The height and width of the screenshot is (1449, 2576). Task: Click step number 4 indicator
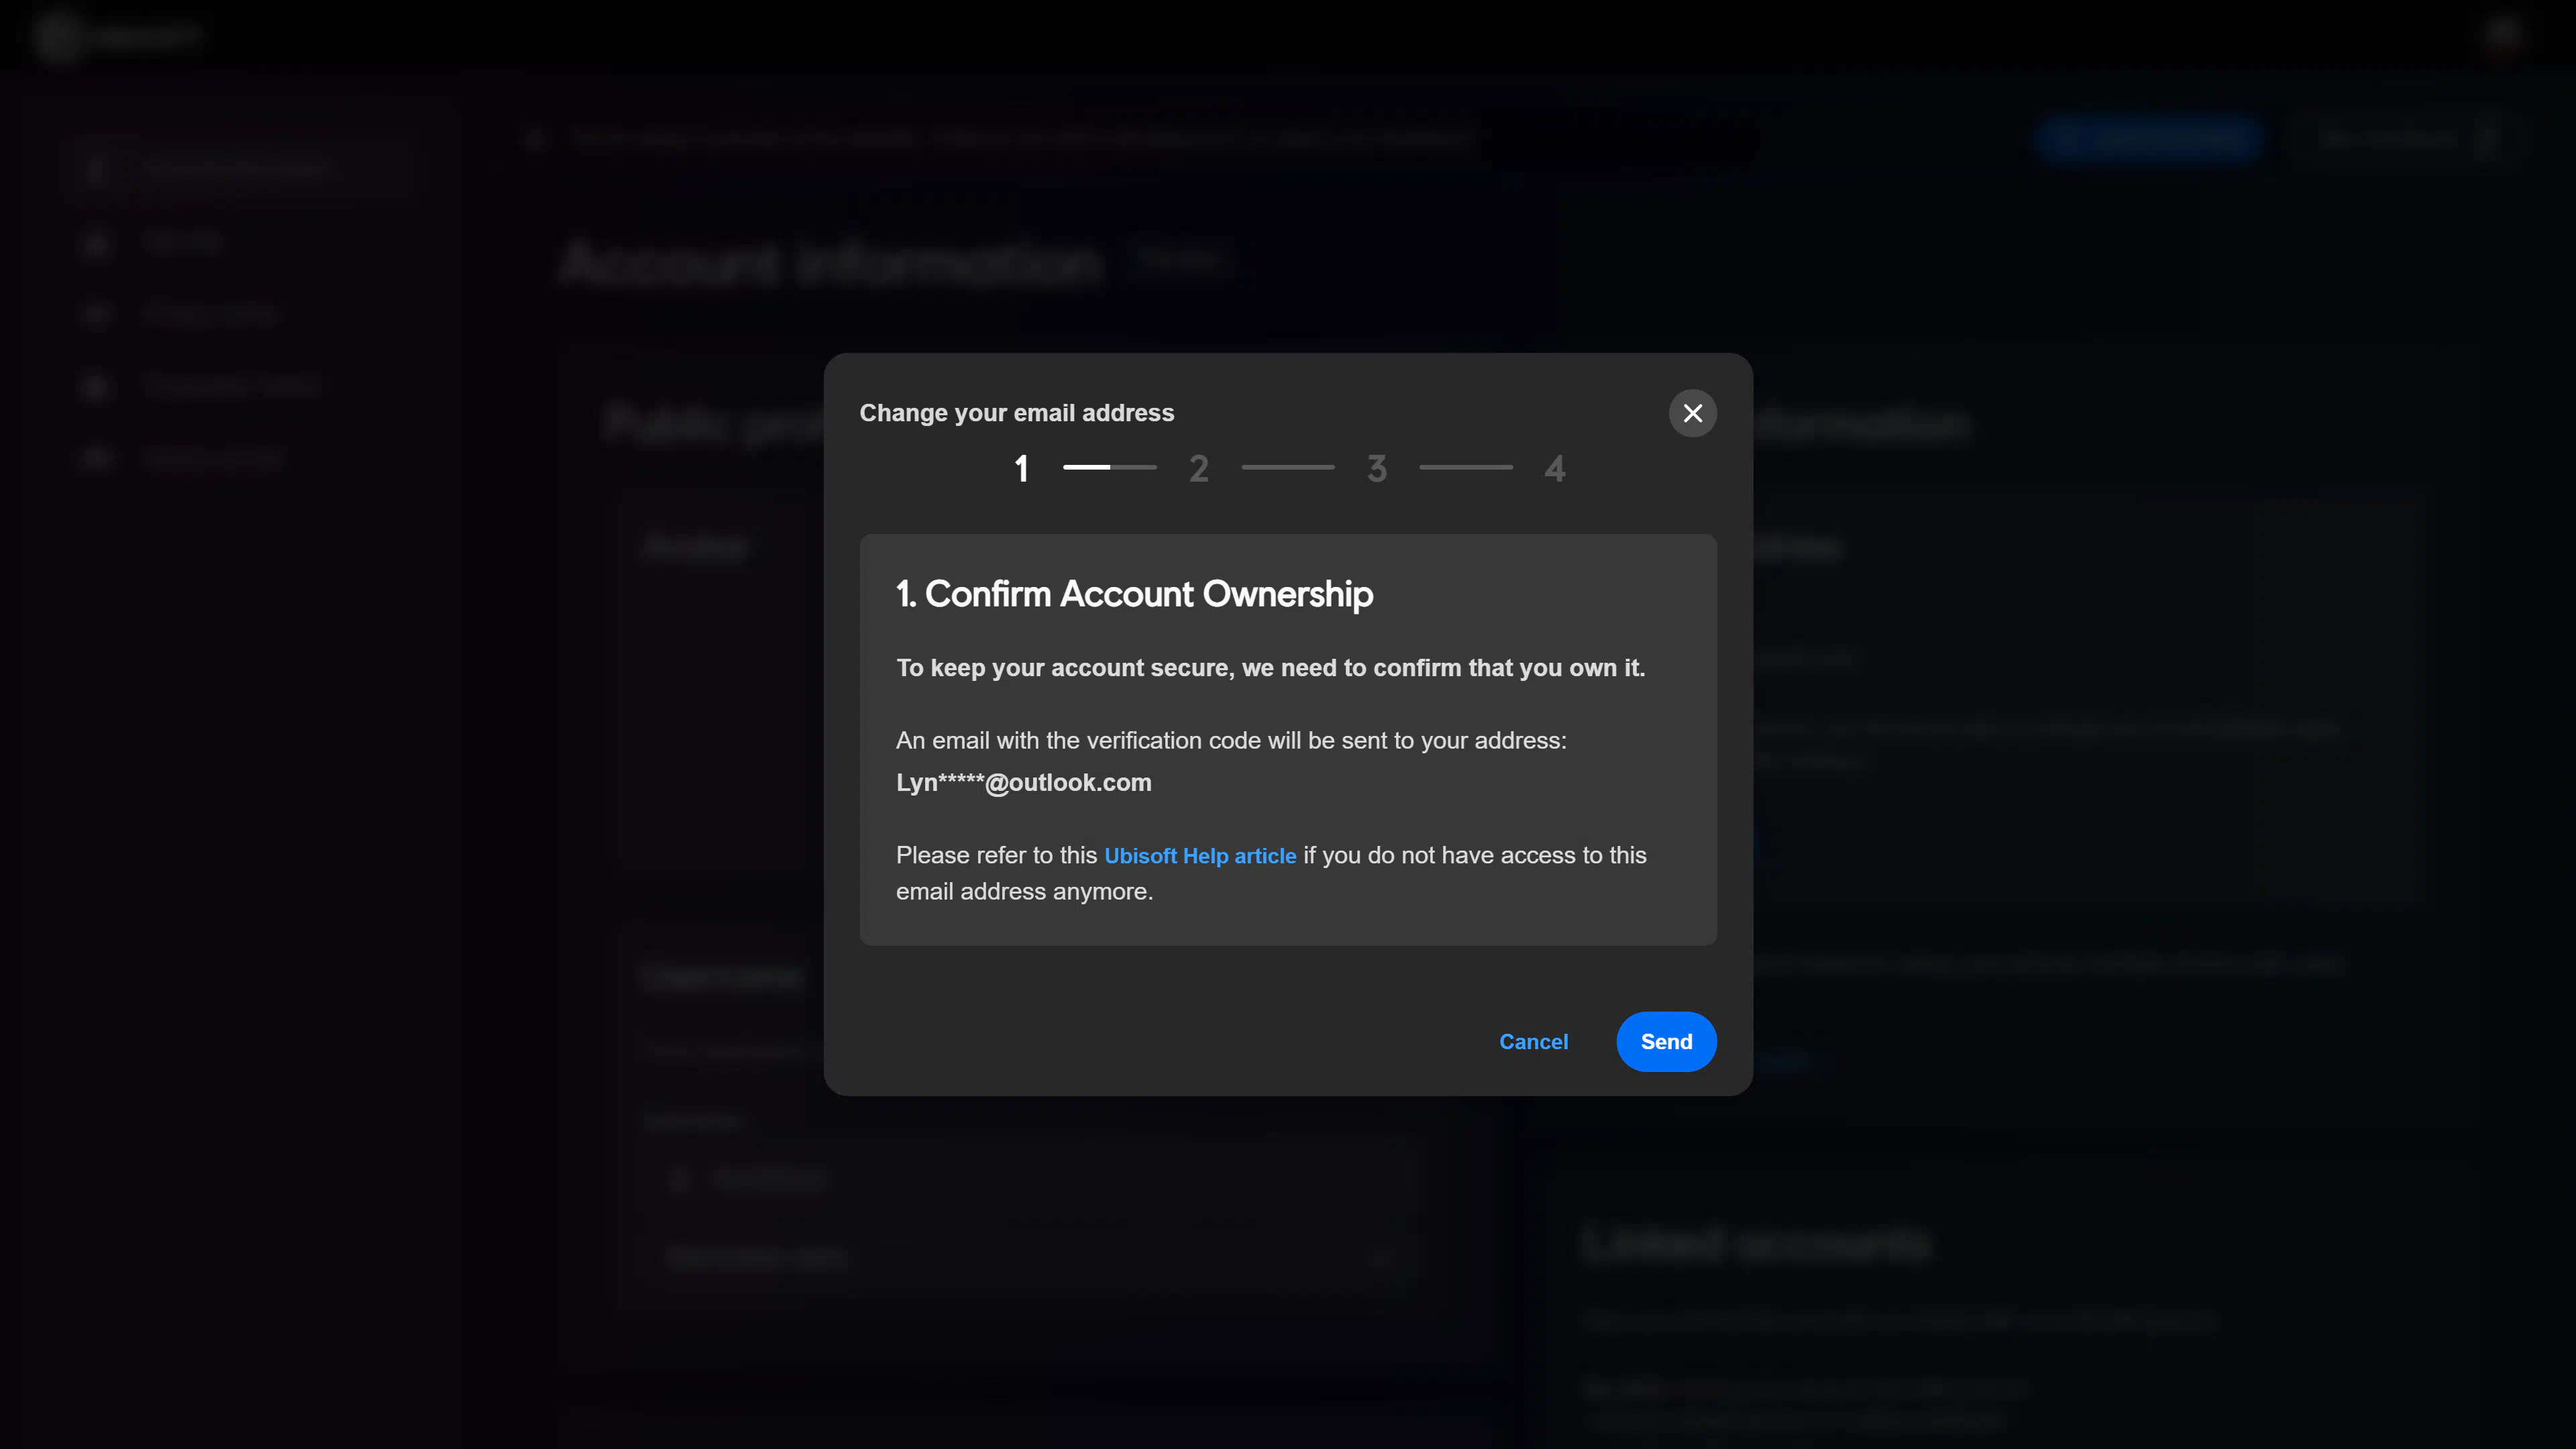coord(1554,468)
